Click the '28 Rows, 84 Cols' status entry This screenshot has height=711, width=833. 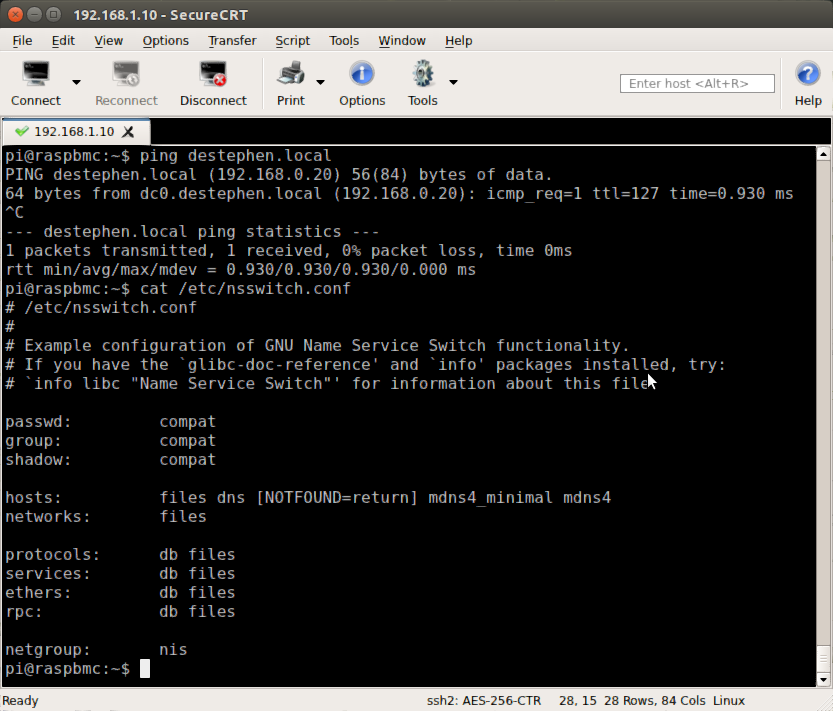point(654,700)
